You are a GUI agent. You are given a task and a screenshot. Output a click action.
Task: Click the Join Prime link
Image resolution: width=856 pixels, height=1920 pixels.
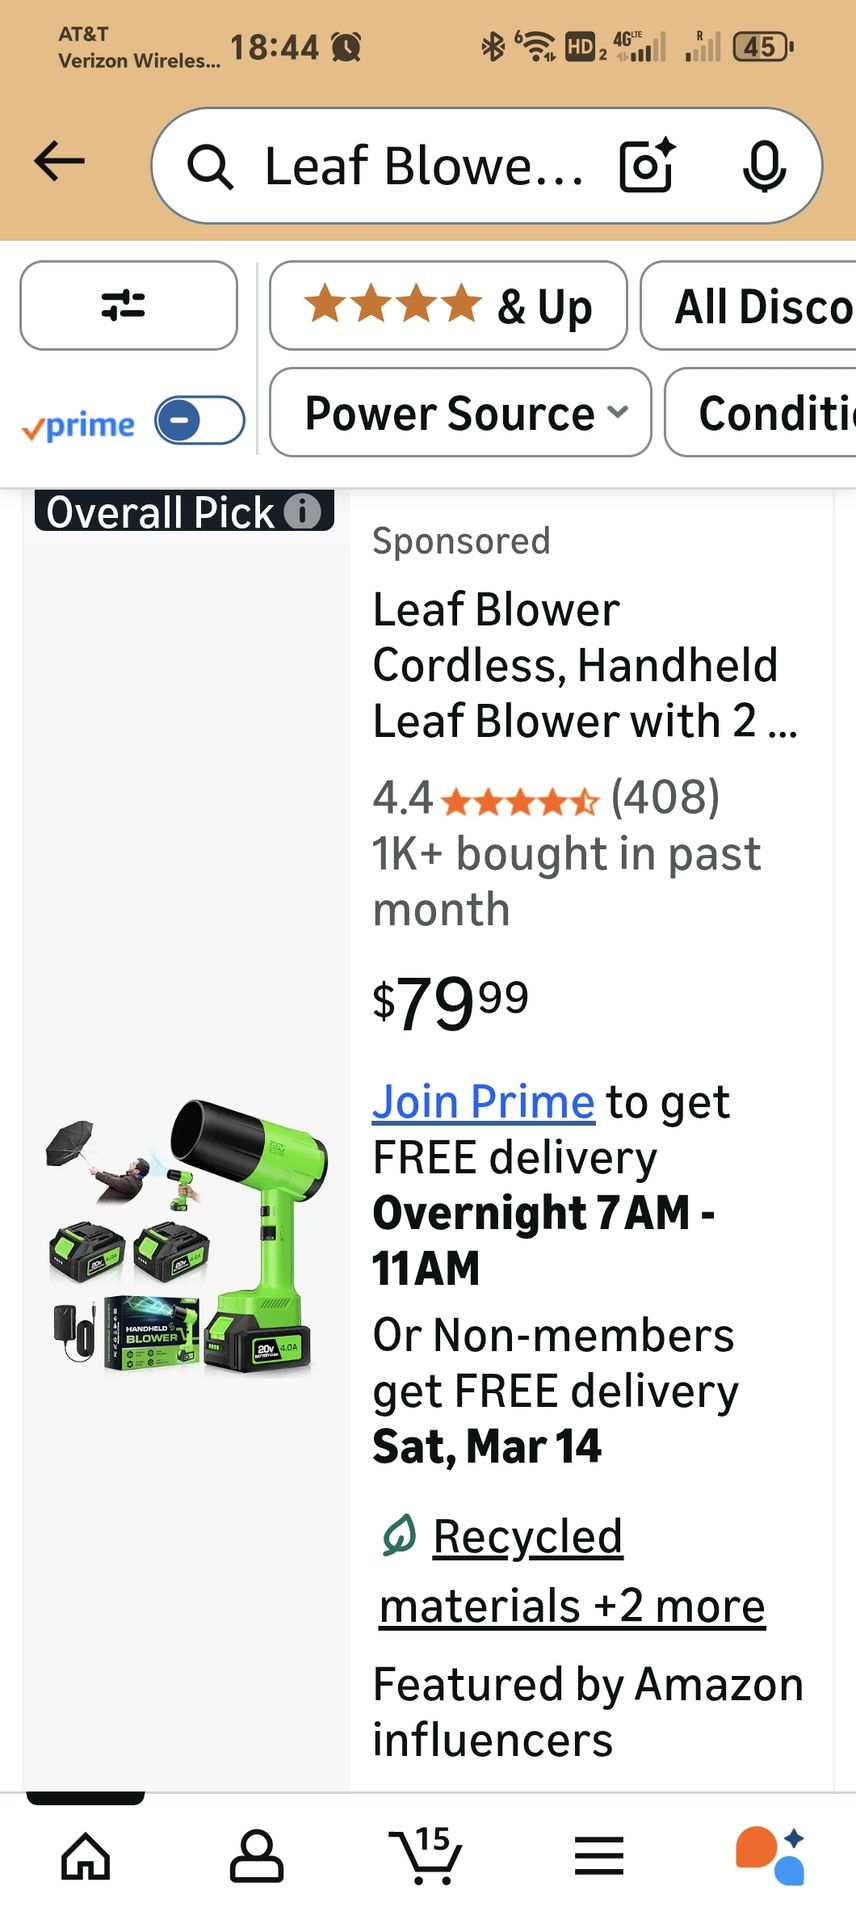[x=483, y=1102]
